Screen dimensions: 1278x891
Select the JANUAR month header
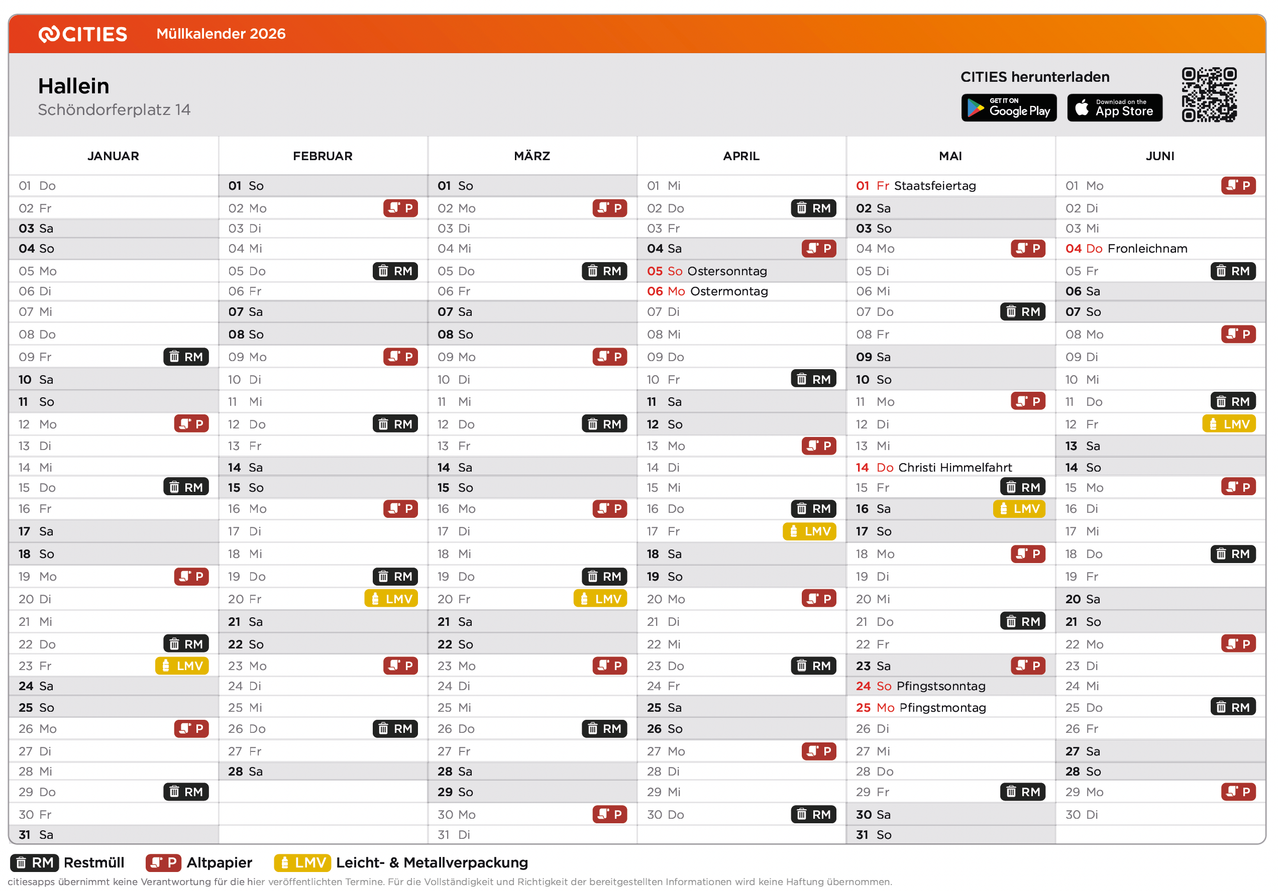[113, 156]
